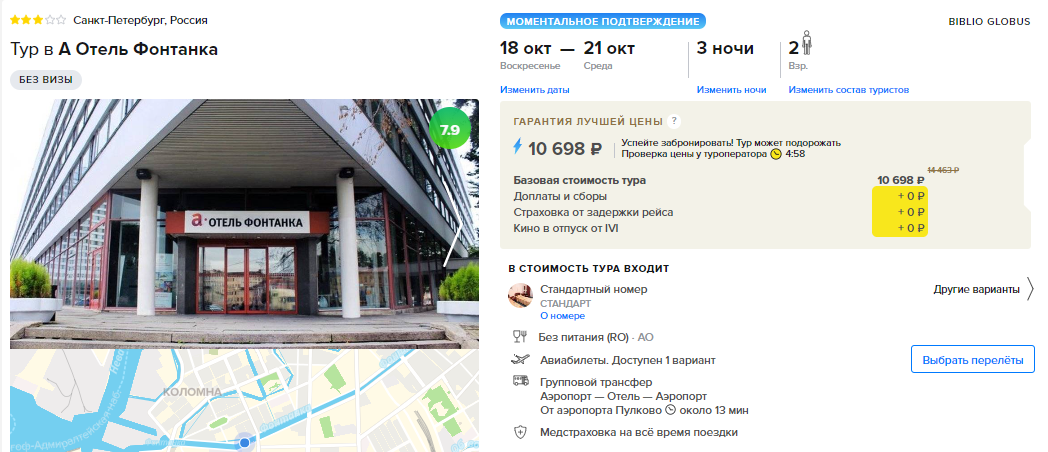Open the О номере room details link
Screen dimensions: 1048x452
tap(562, 316)
